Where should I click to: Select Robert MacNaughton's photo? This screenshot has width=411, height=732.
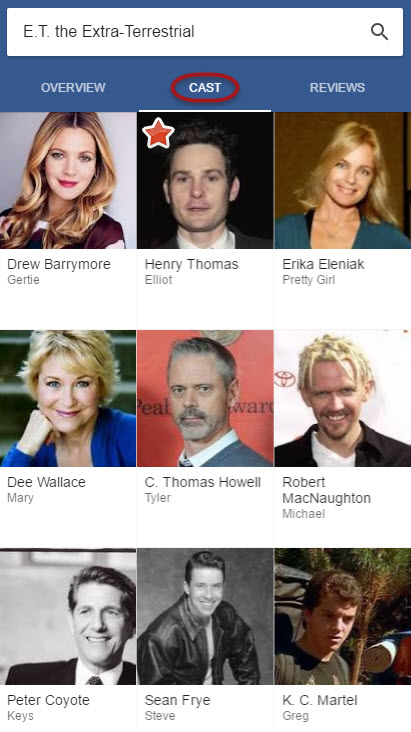pos(343,398)
